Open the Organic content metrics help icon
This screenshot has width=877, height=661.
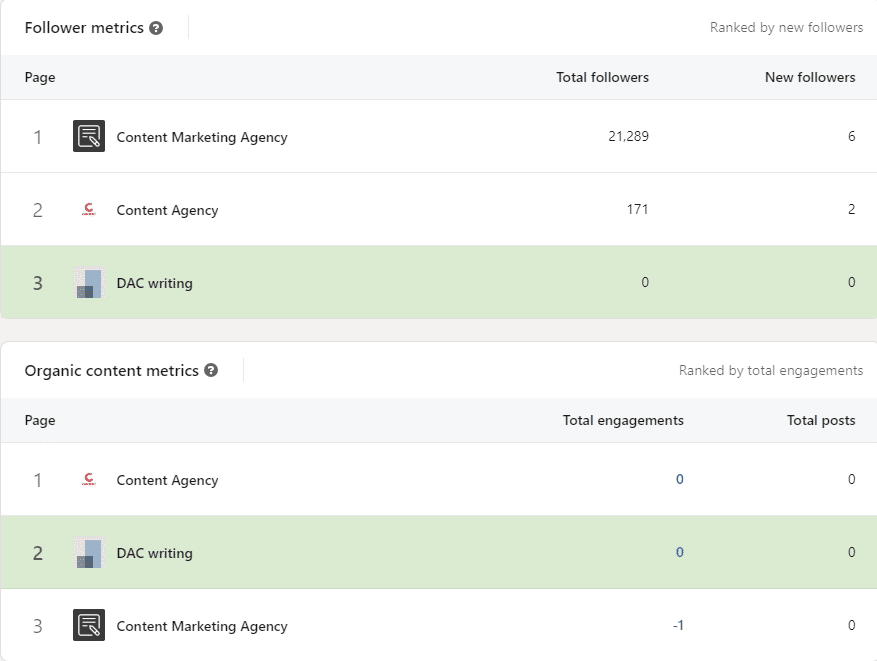pyautogui.click(x=210, y=370)
